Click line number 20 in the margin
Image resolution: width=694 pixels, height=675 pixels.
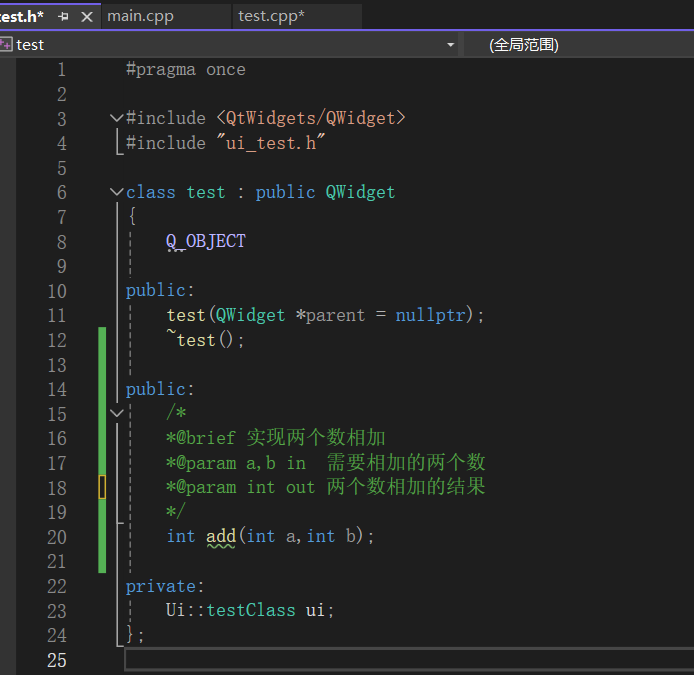pyautogui.click(x=57, y=537)
